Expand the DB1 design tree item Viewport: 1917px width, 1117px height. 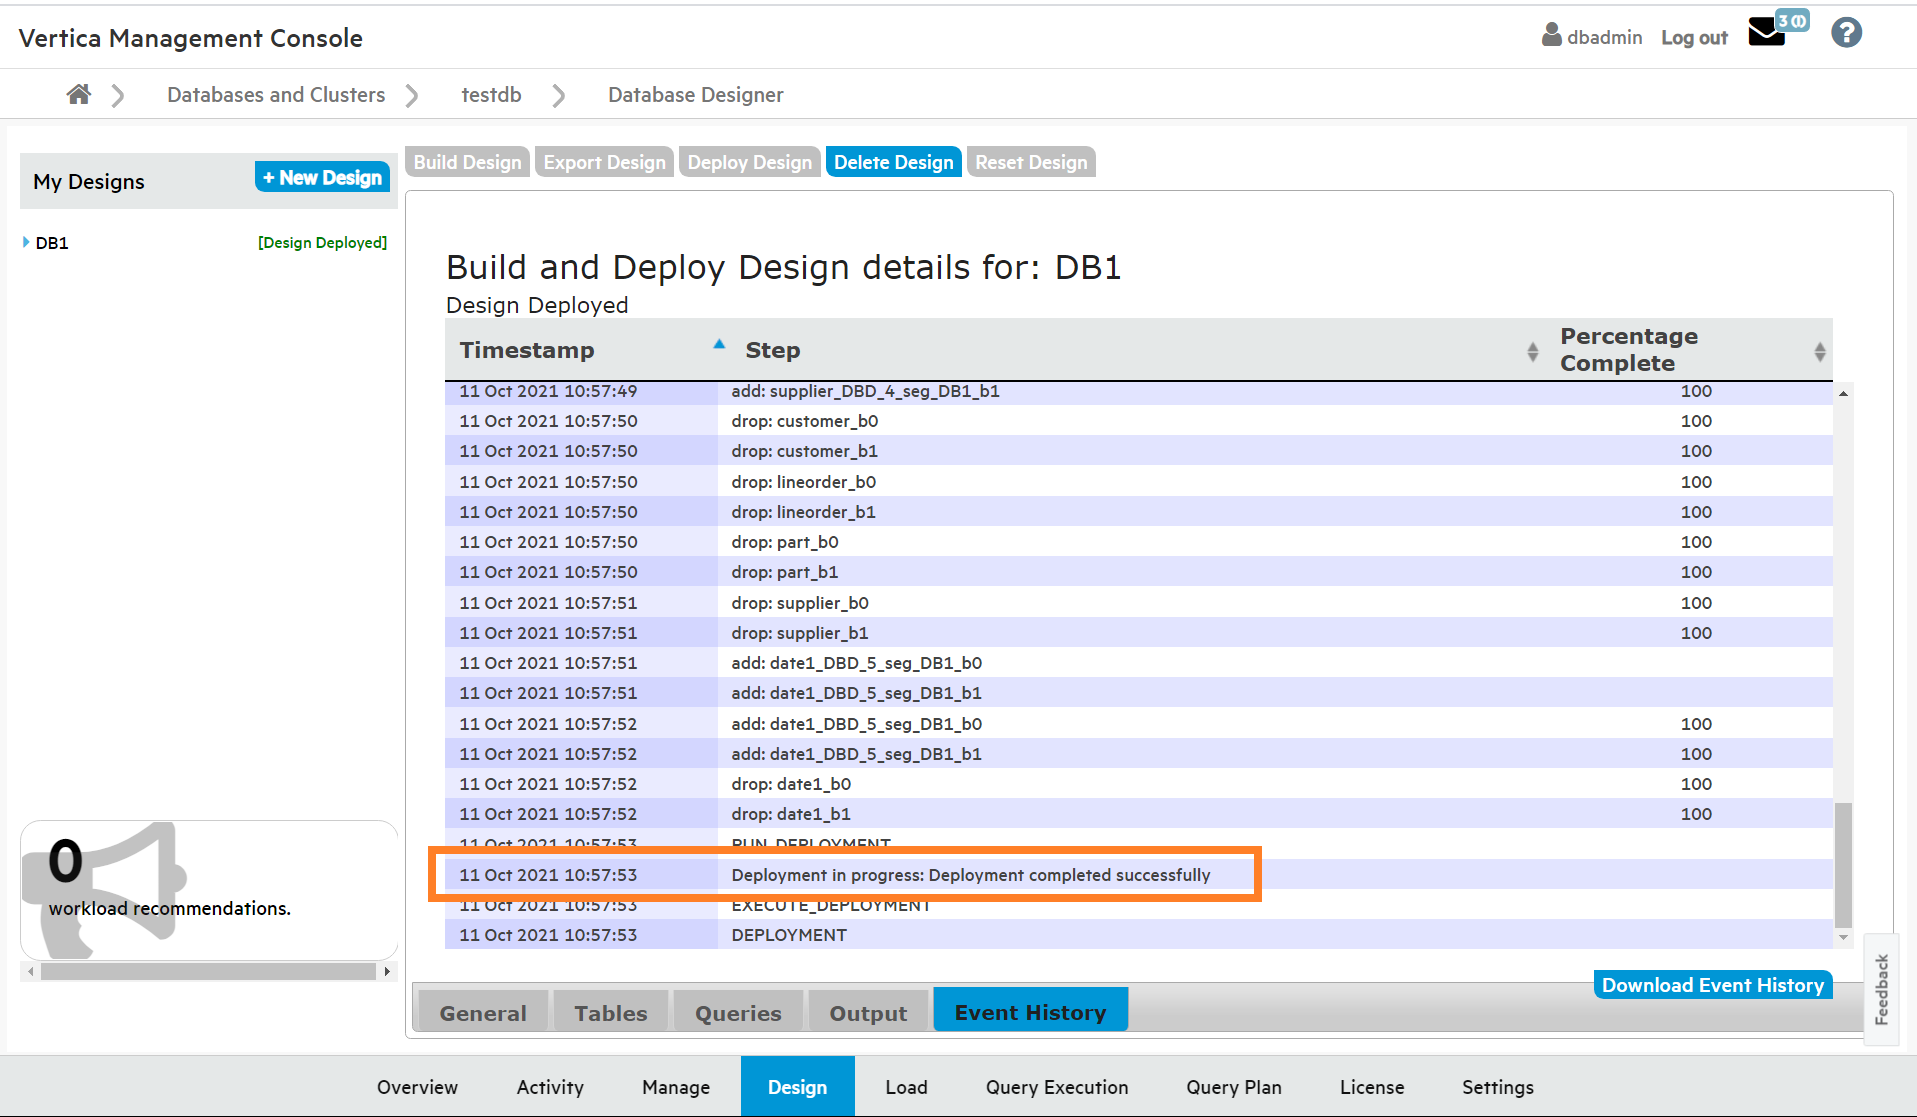[x=26, y=243]
